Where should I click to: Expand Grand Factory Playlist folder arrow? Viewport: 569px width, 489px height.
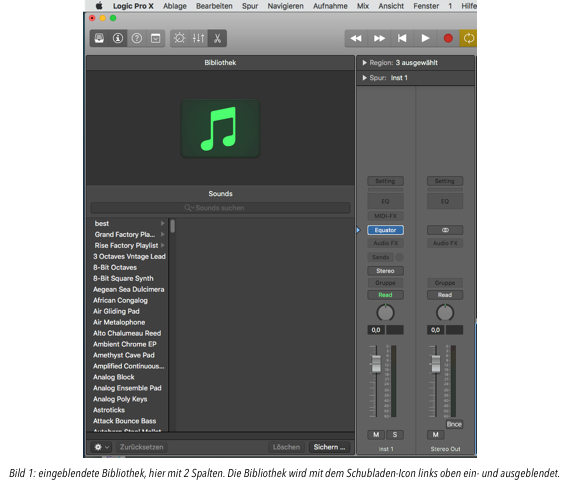tap(163, 234)
